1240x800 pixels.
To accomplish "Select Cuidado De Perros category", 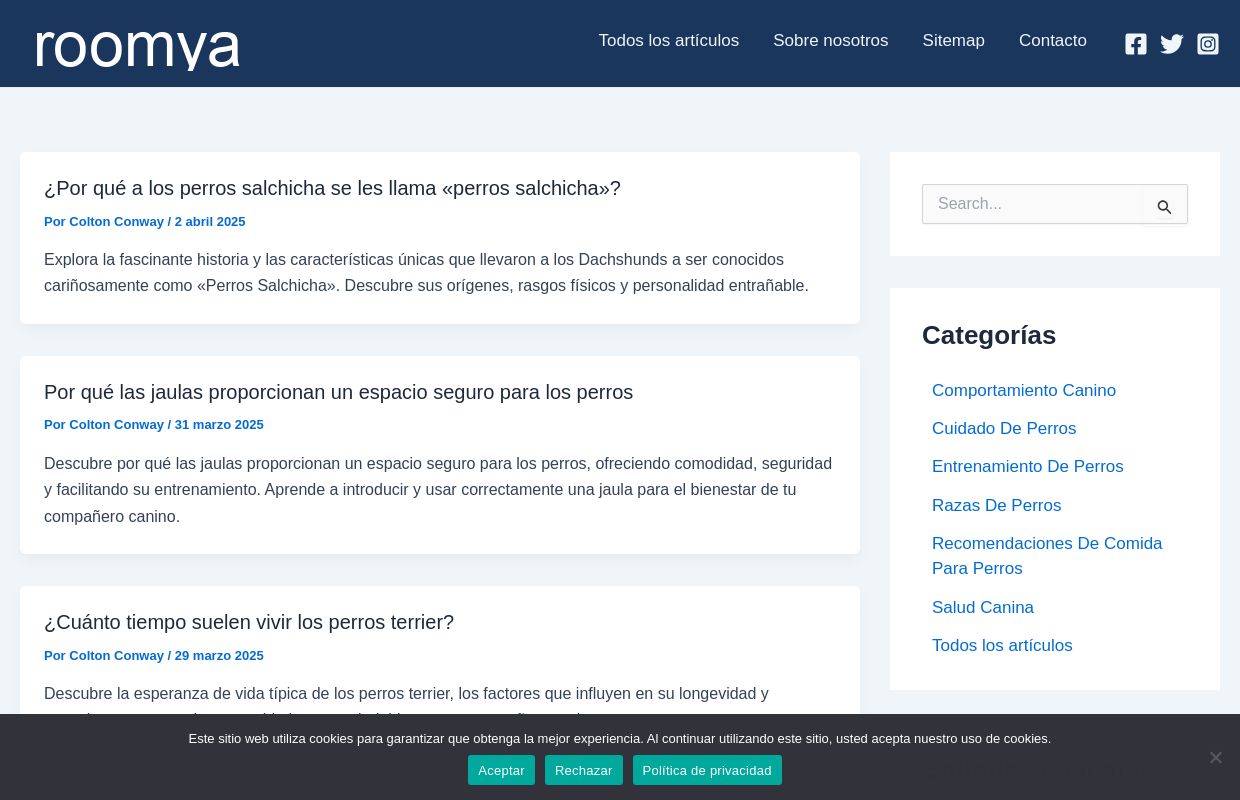I will [x=1004, y=429].
